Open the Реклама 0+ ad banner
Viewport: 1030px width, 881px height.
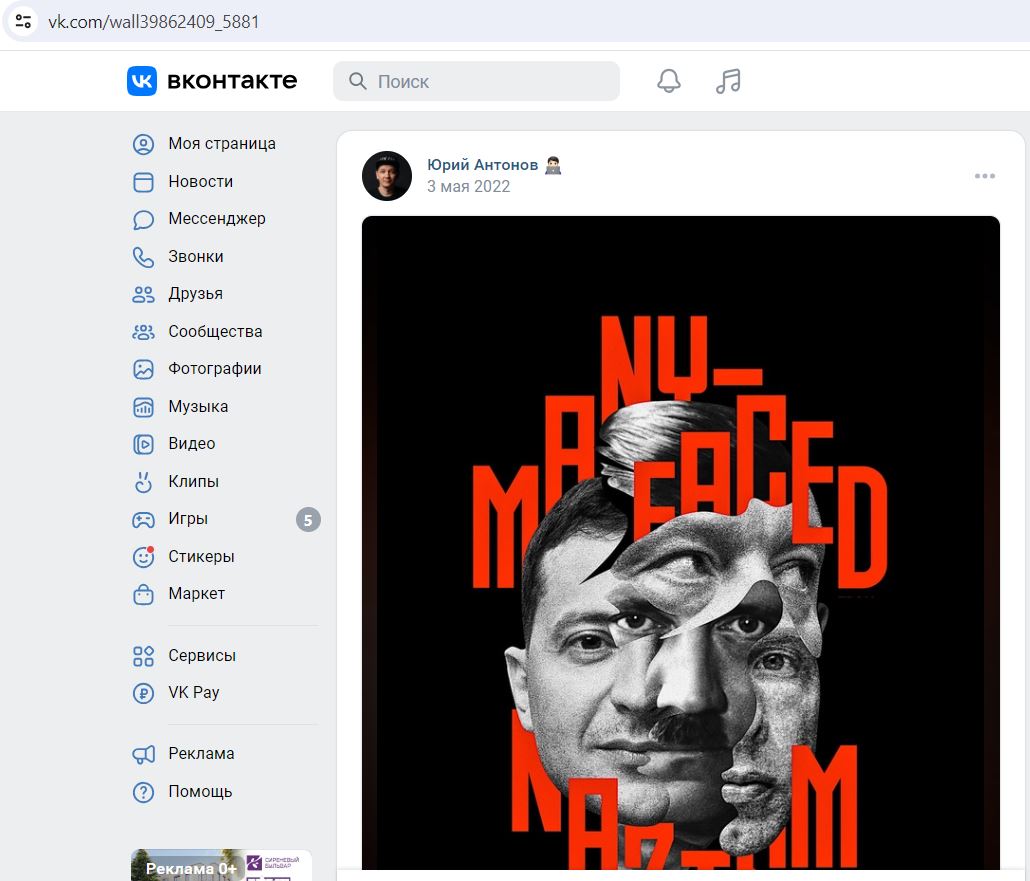click(x=221, y=865)
